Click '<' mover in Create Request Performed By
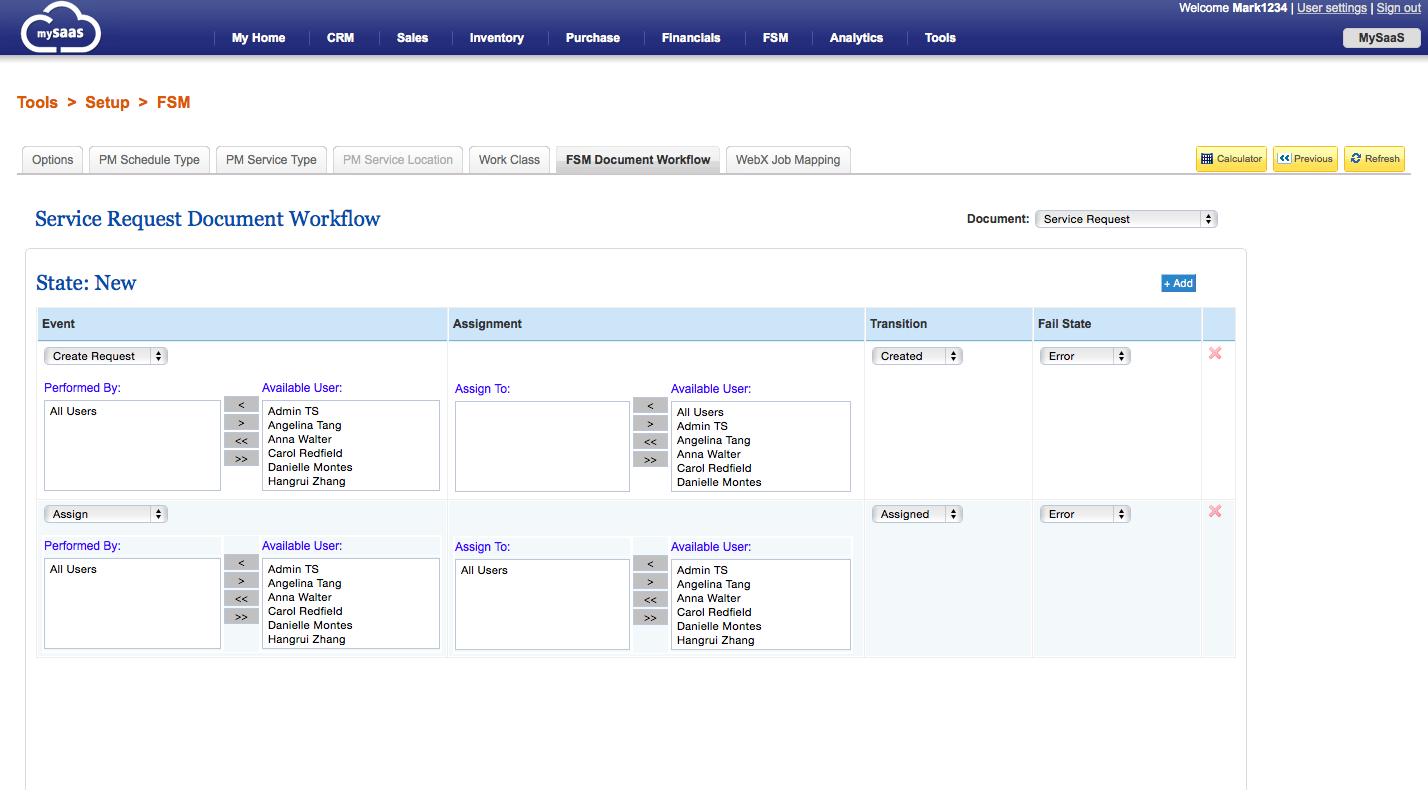The width and height of the screenshot is (1428, 790). (241, 405)
